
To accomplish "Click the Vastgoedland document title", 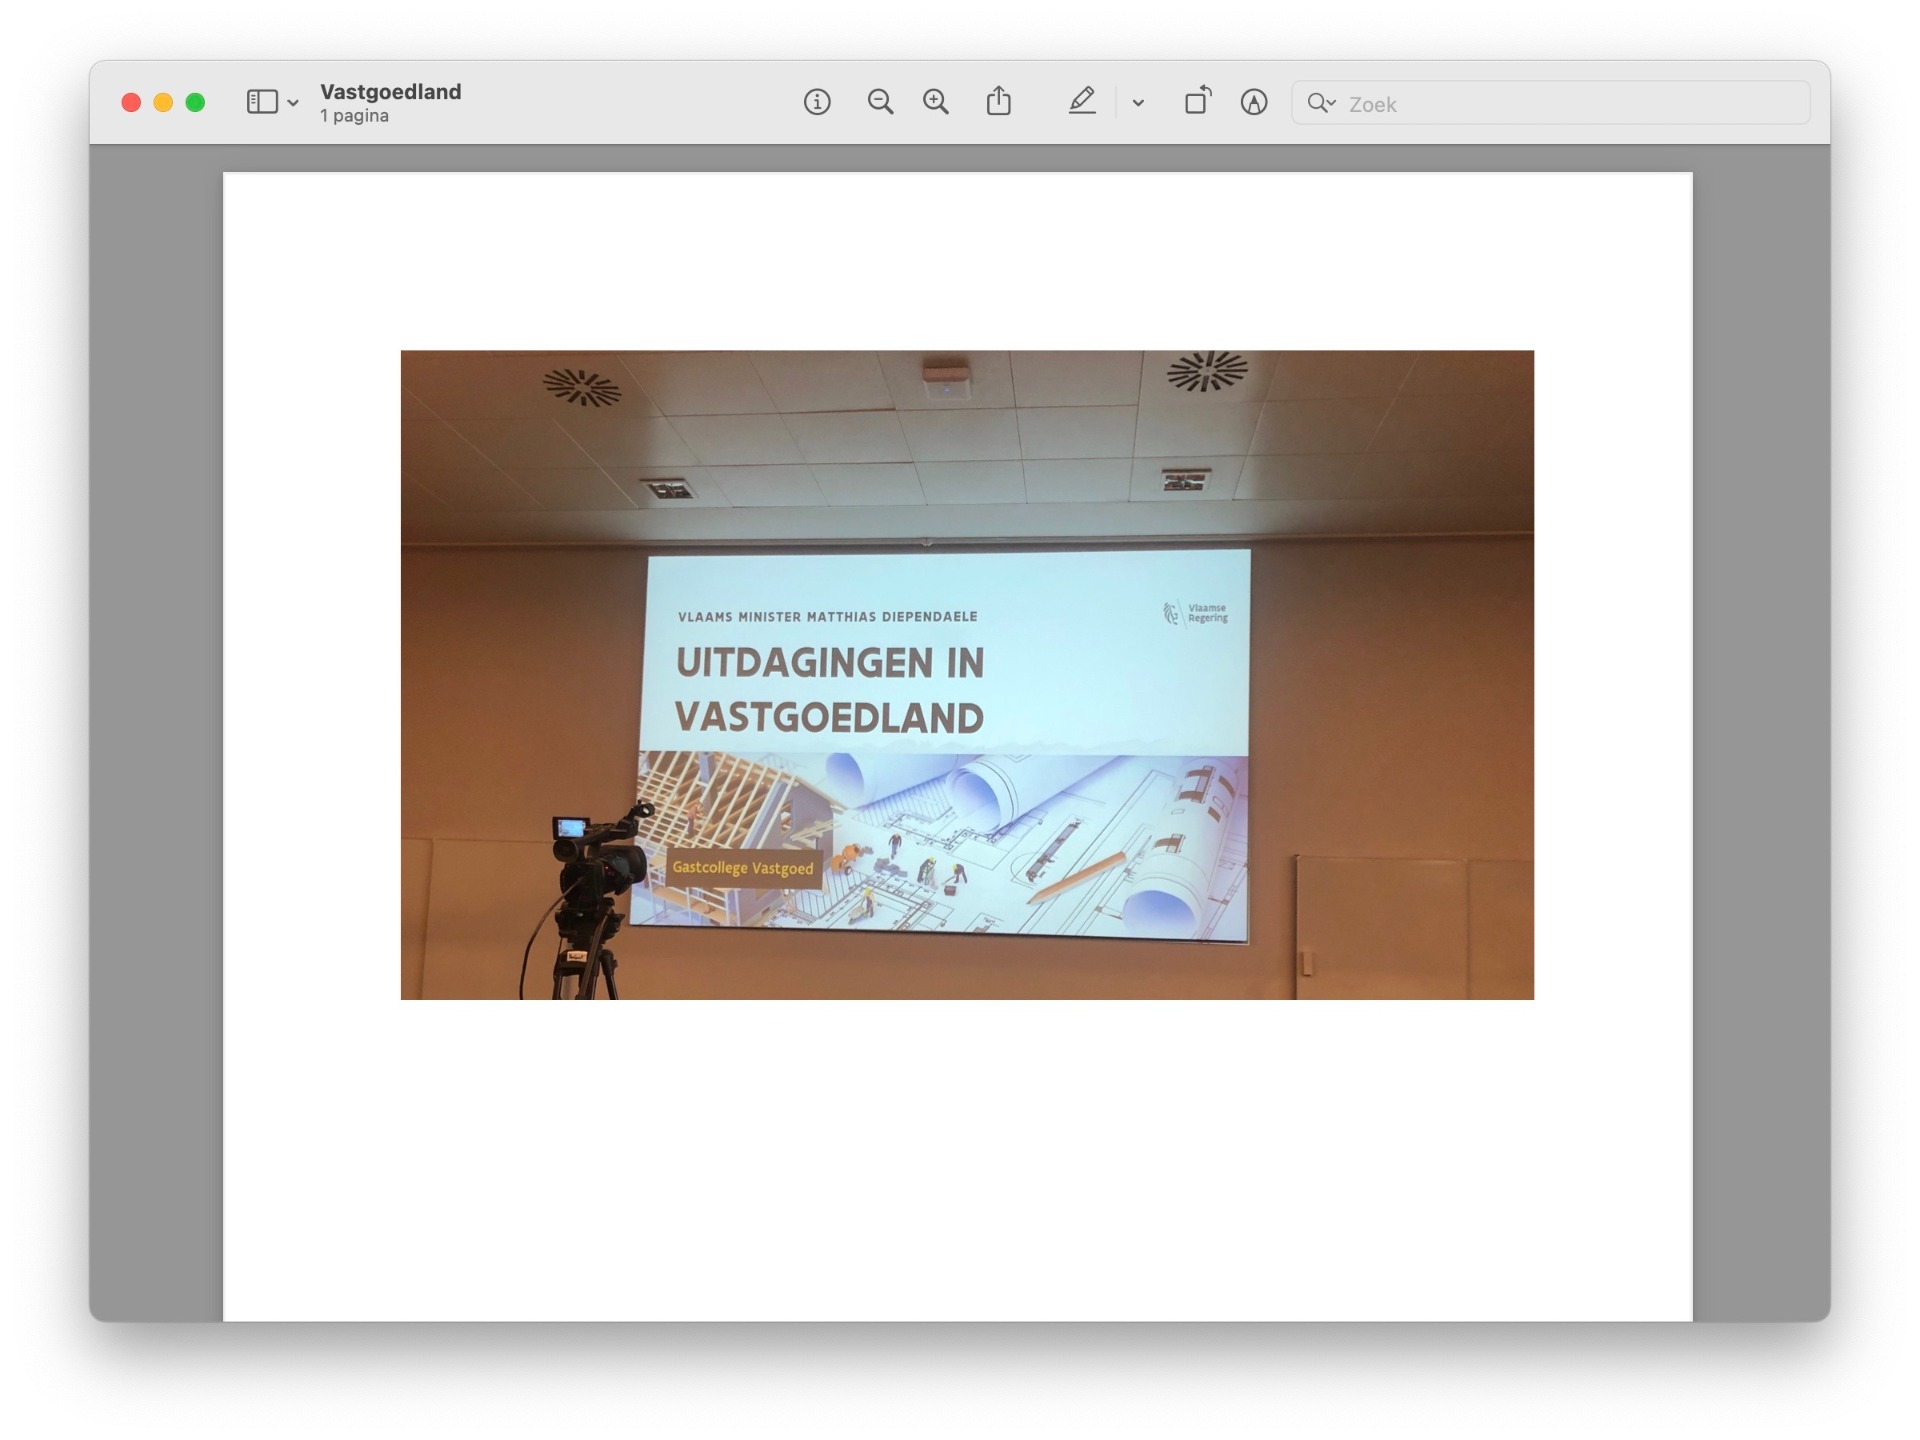I will click(x=390, y=92).
